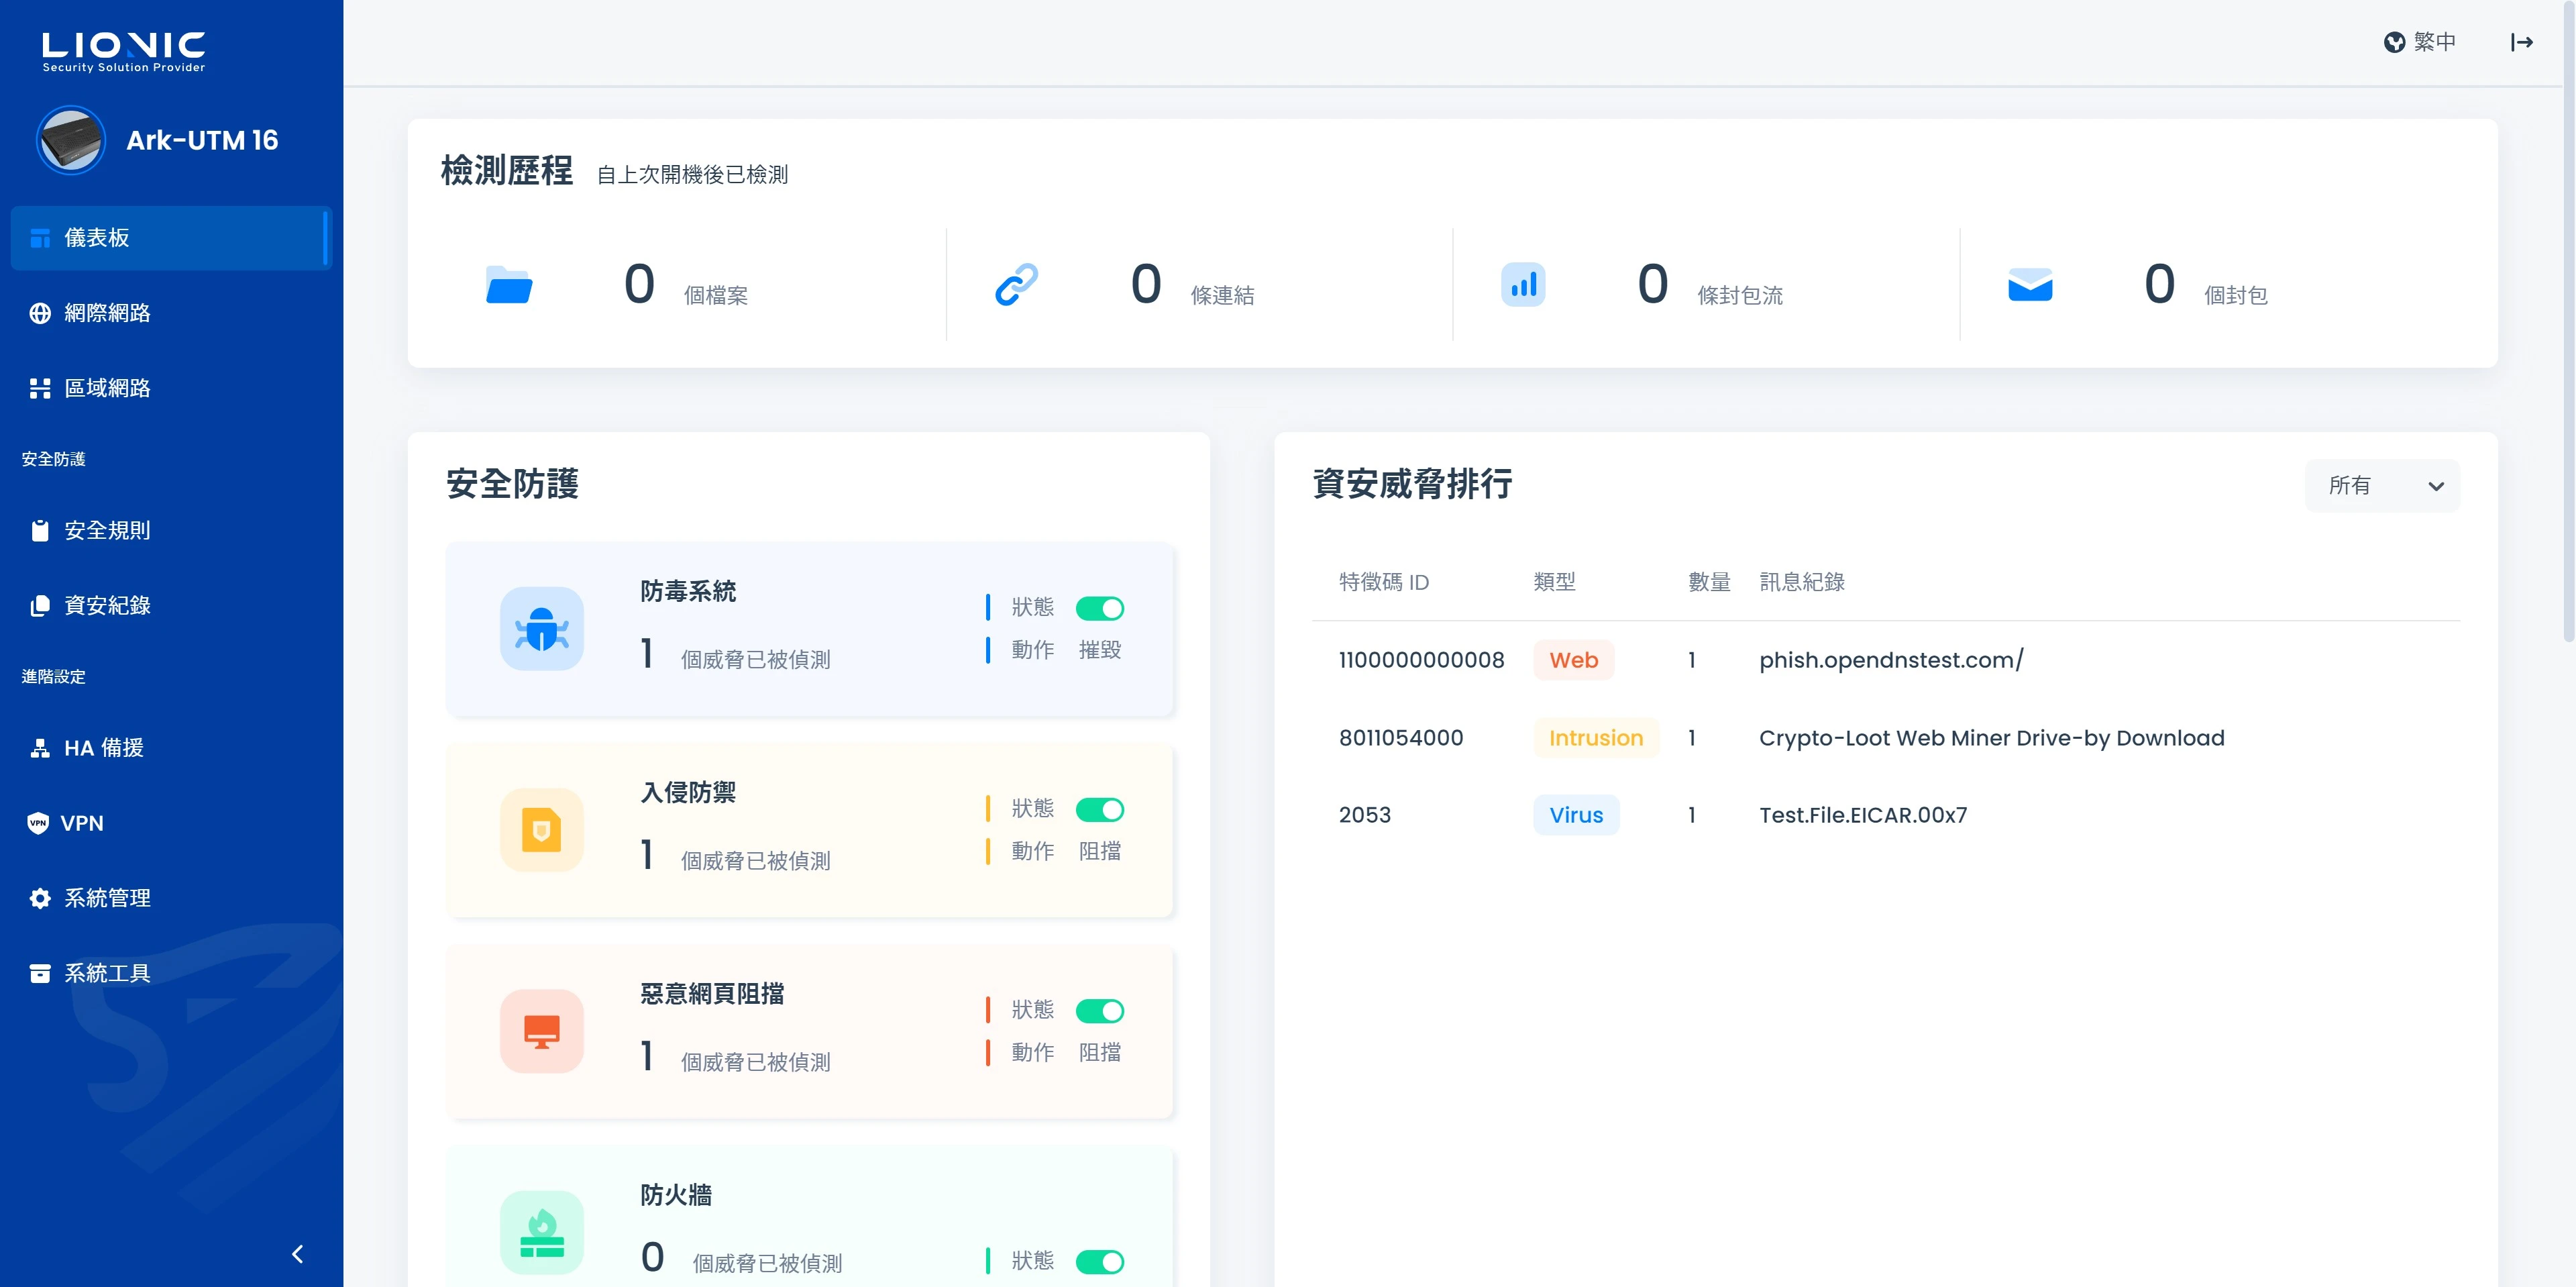Toggle the 防毒系統 status switch
This screenshot has width=2576, height=1287.
click(x=1099, y=608)
